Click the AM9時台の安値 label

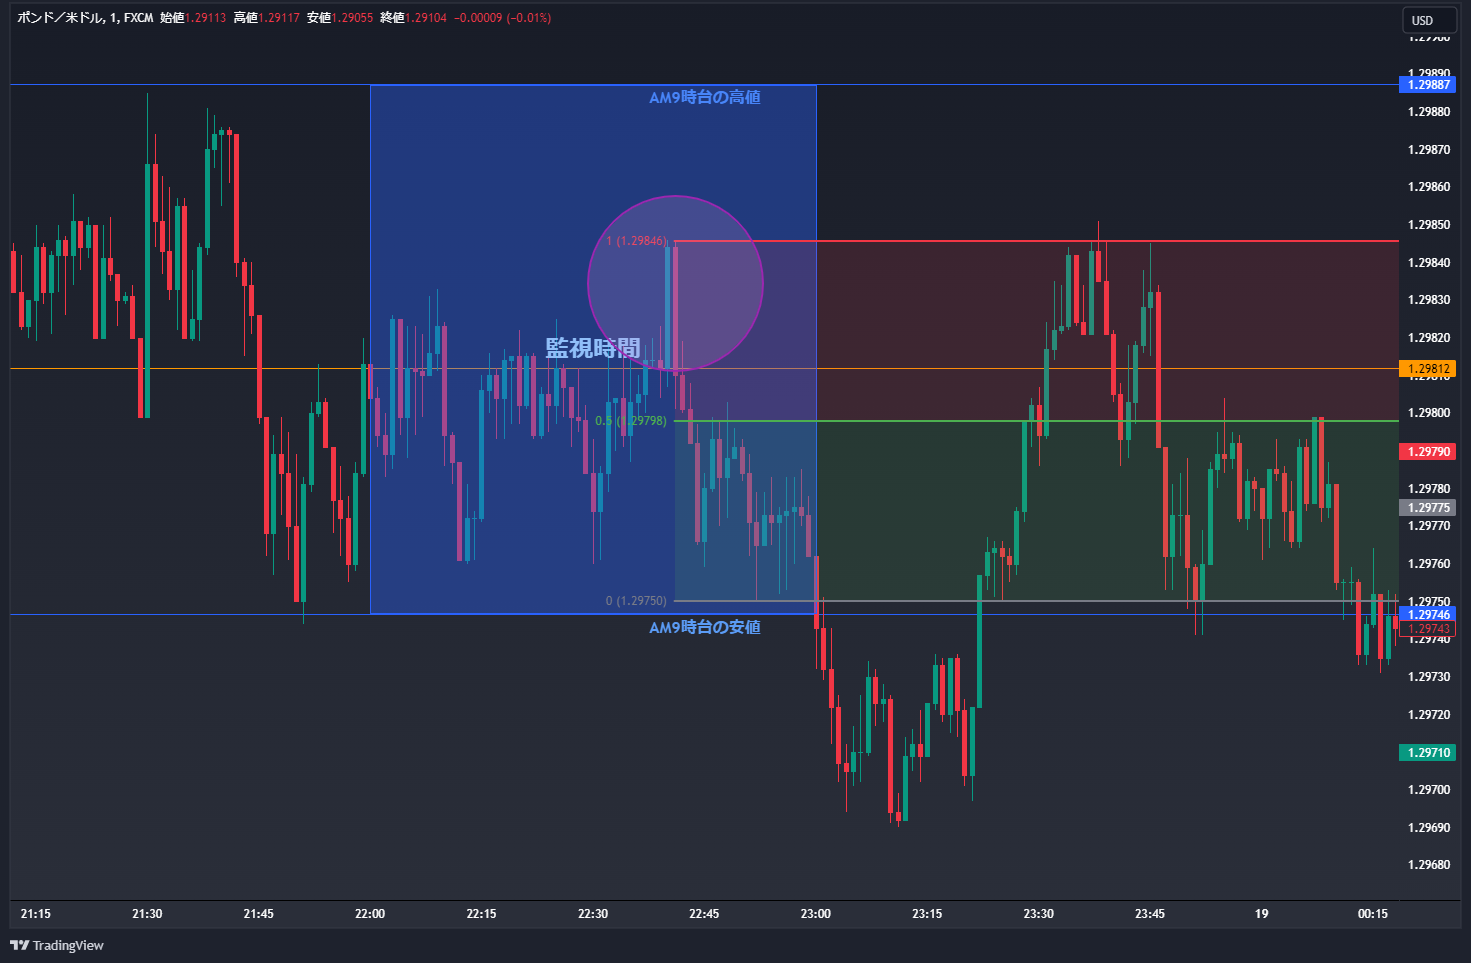(705, 627)
